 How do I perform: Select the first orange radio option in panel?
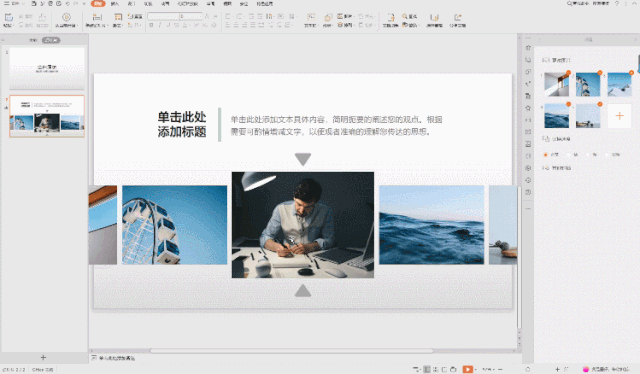546,155
